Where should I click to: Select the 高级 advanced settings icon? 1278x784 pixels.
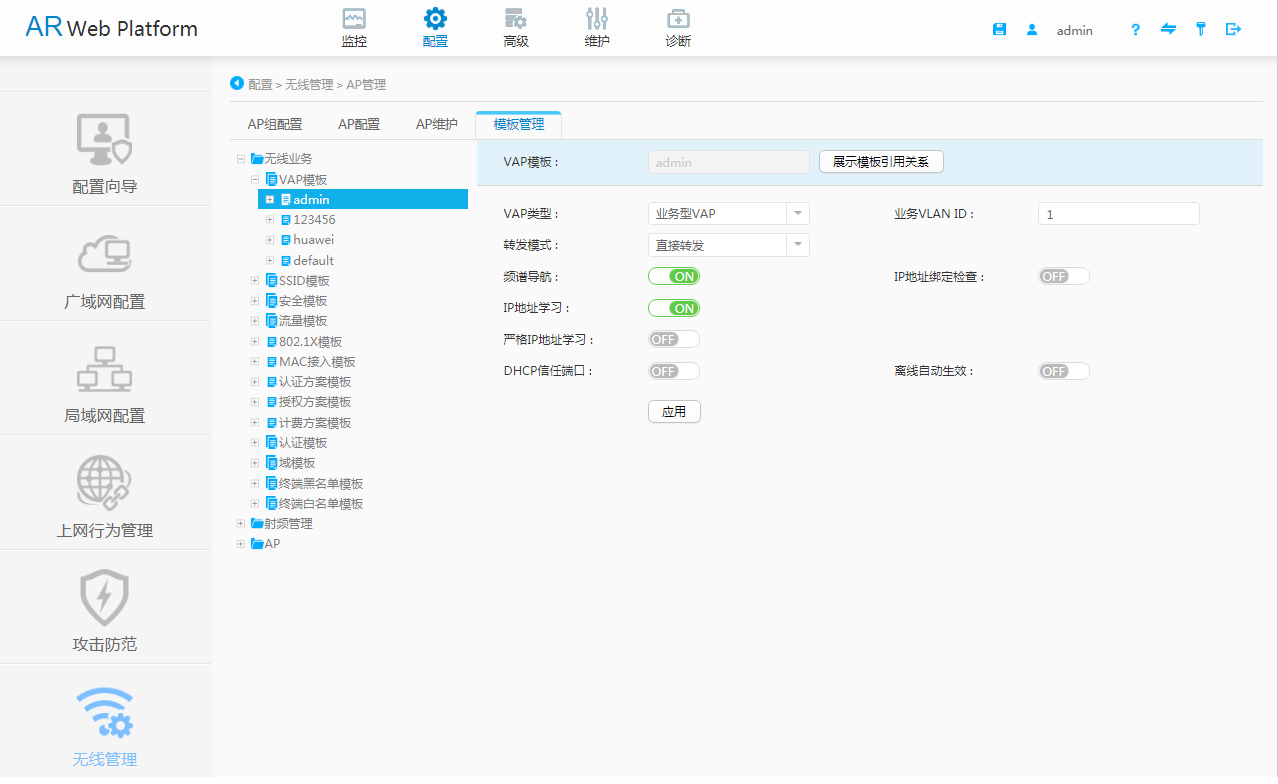[x=516, y=27]
